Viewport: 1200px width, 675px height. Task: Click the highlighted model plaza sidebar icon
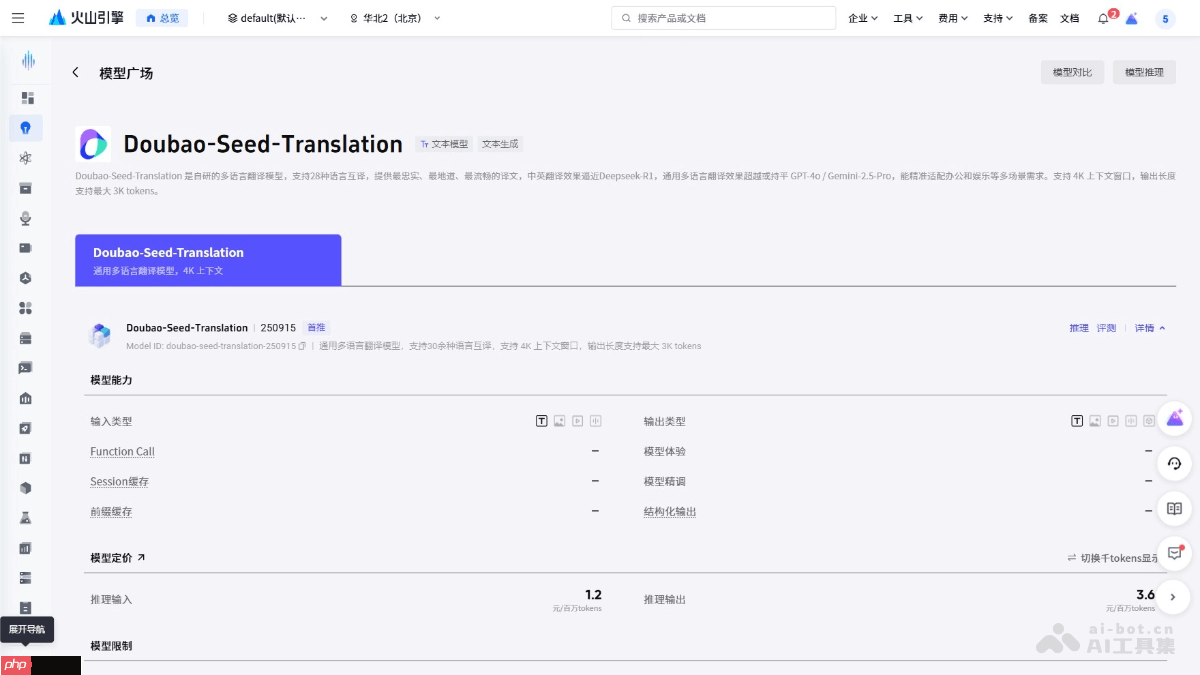click(27, 128)
